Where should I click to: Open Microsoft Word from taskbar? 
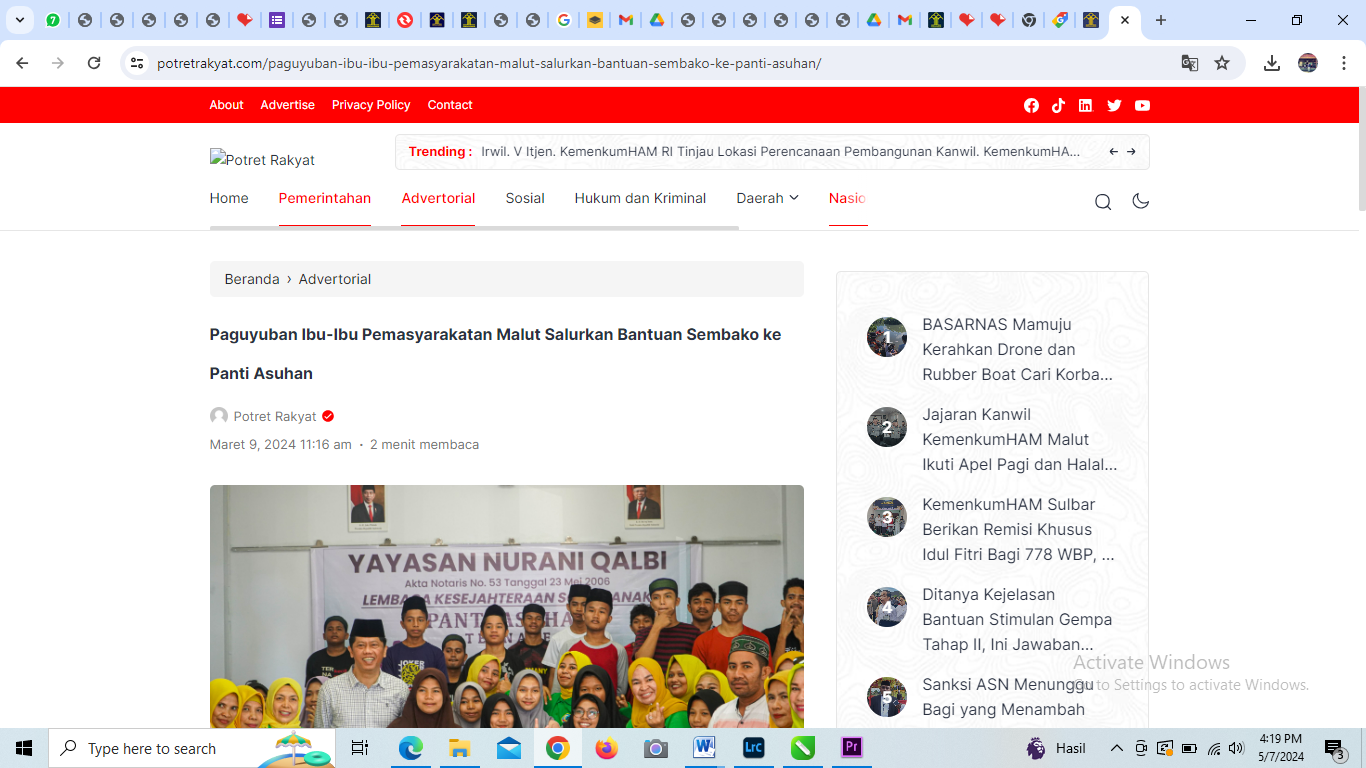click(704, 748)
